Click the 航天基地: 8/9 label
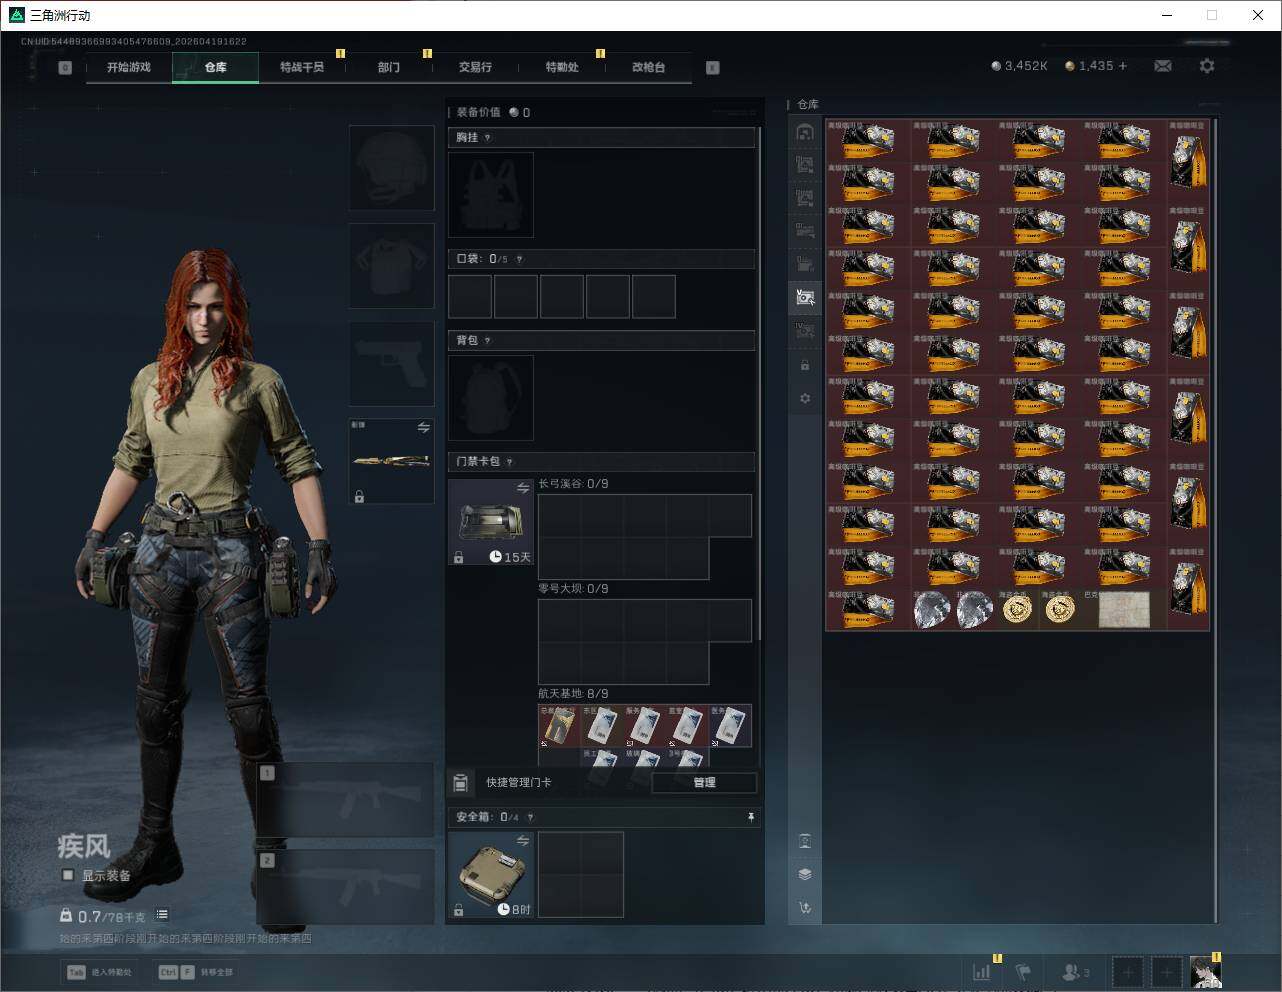 click(x=573, y=694)
